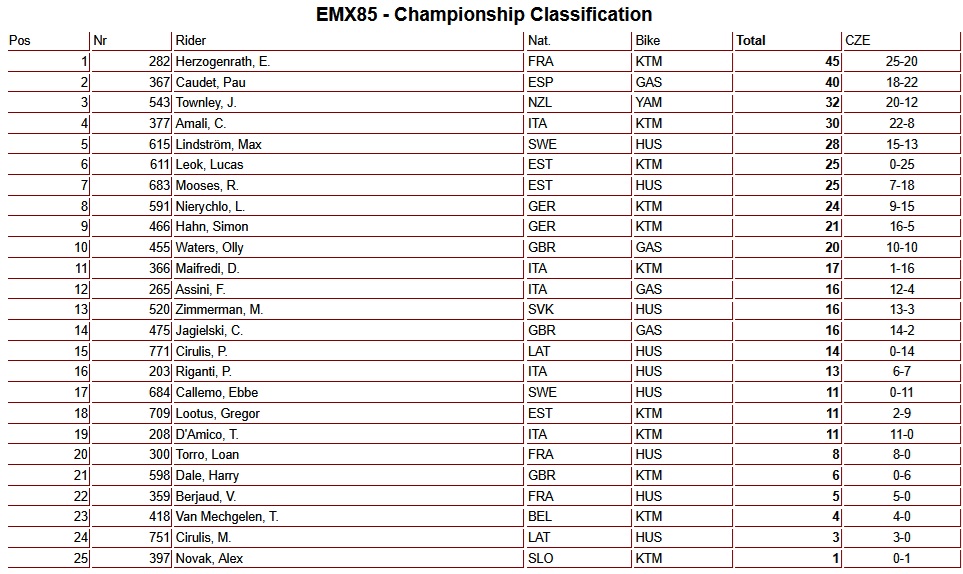
Task: Click the 25-20 CZE score cell
Action: coord(902,61)
